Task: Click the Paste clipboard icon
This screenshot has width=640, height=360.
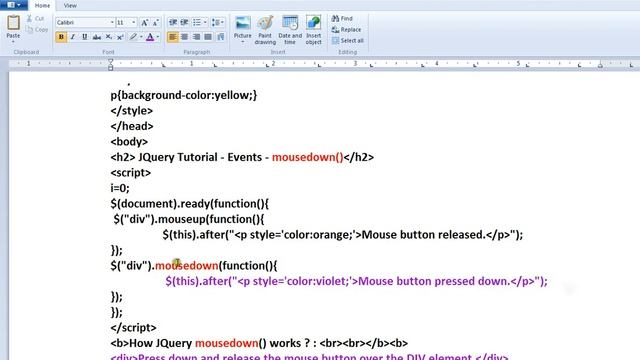Action: [x=13, y=22]
